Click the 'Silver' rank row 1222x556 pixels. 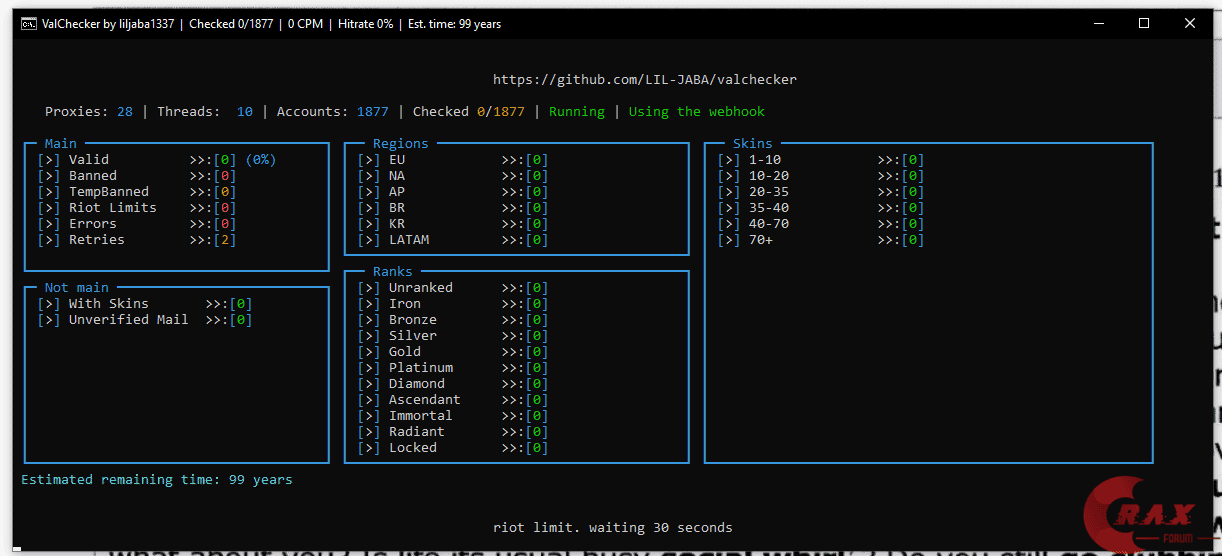(x=453, y=335)
